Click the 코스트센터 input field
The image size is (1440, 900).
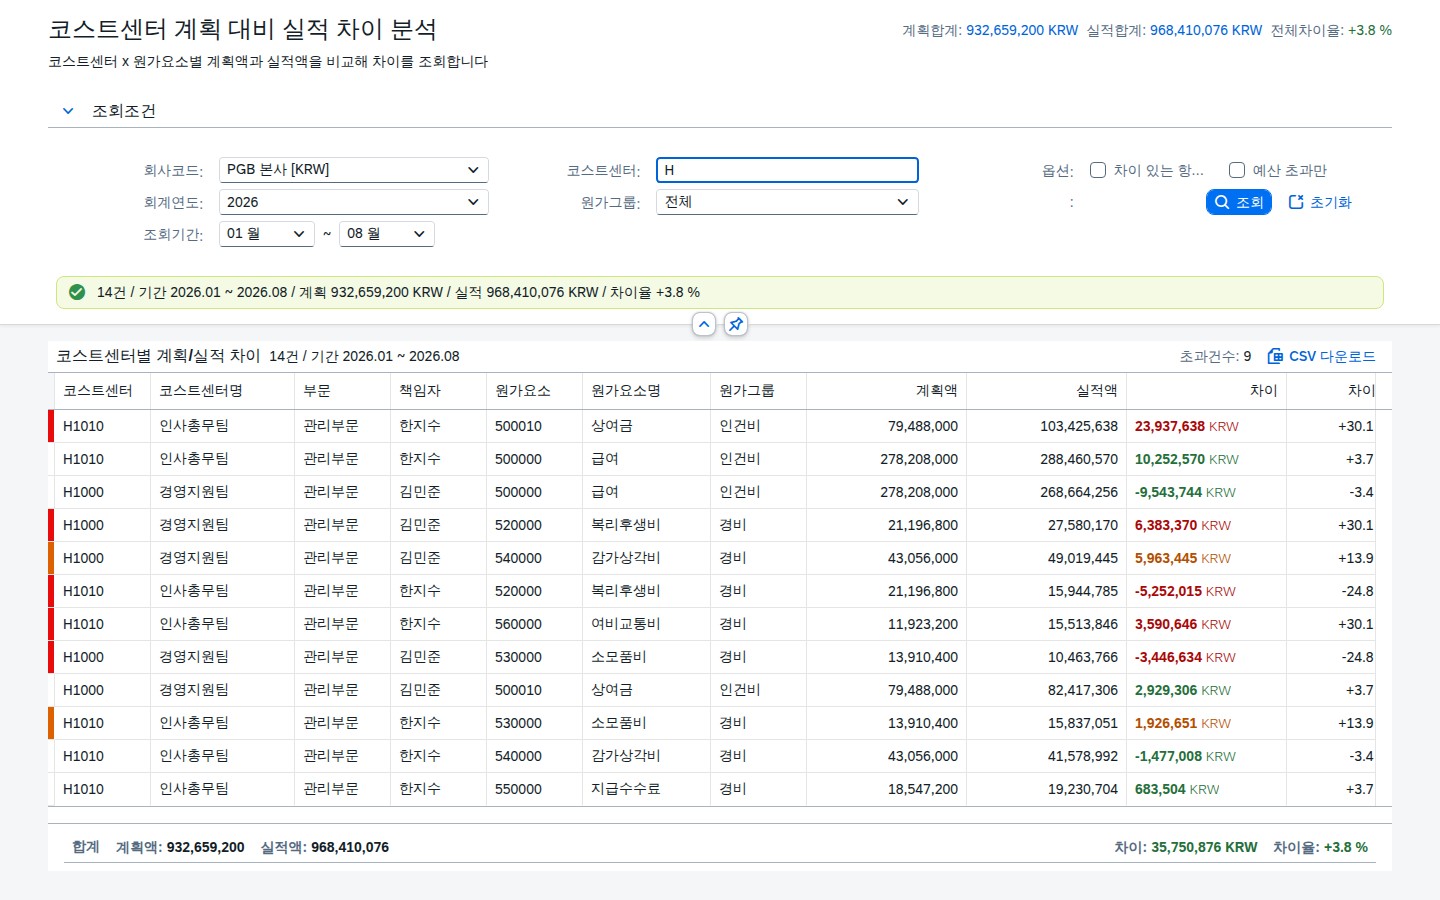(787, 170)
